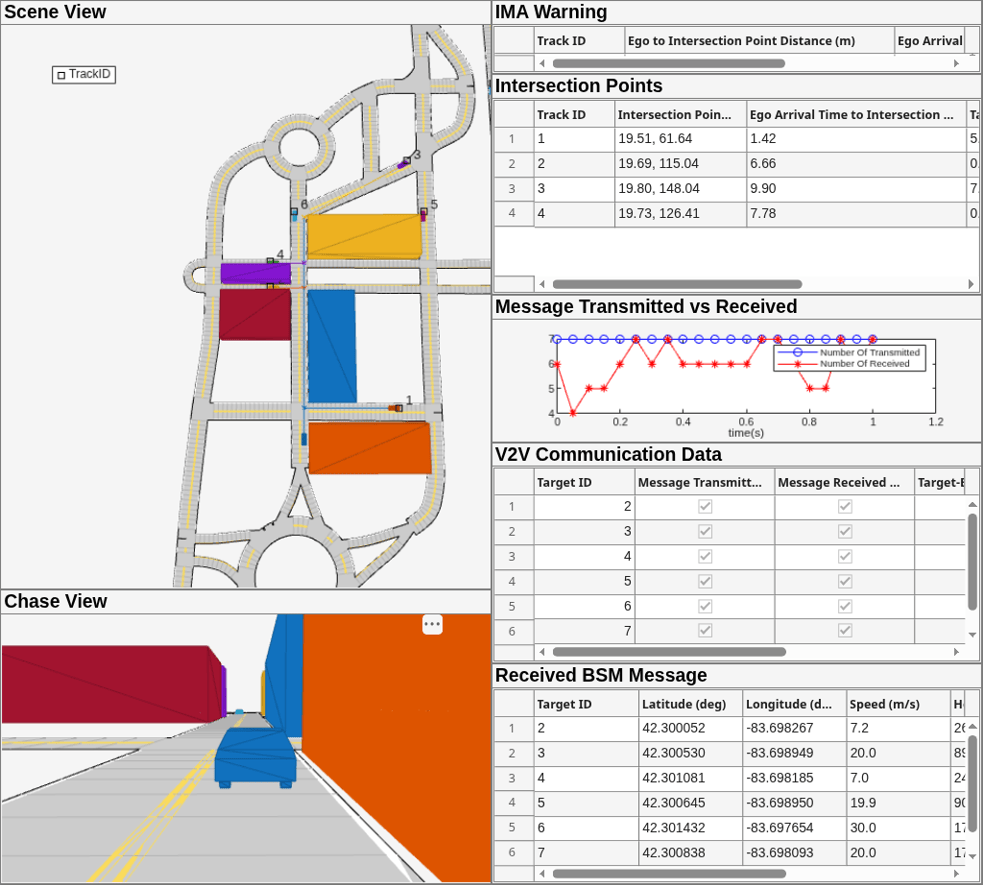Toggle Message Transmitted checkbox for Target ID 5
983x885 pixels.
705,581
